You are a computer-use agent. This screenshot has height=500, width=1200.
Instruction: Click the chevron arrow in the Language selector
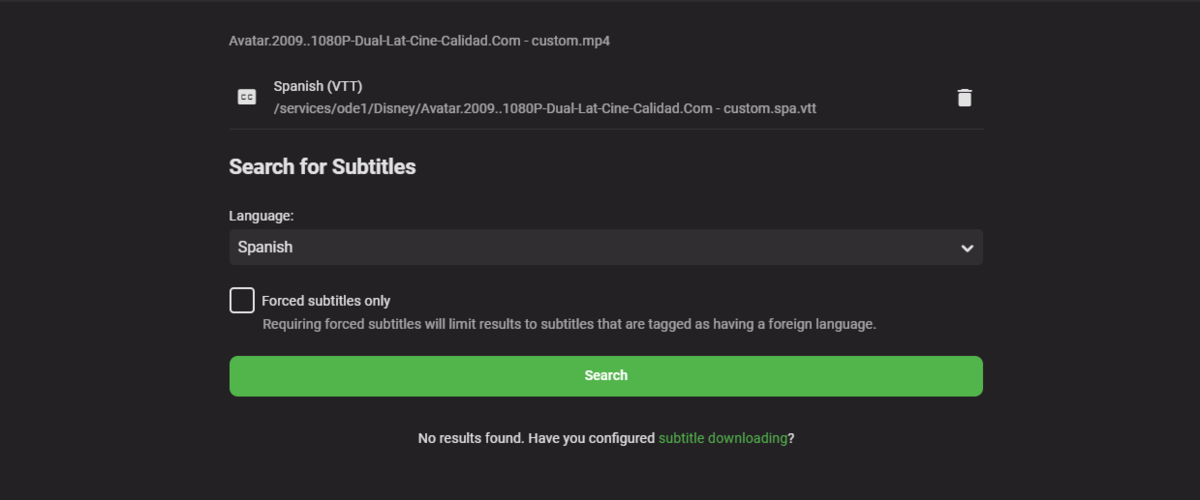[967, 248]
